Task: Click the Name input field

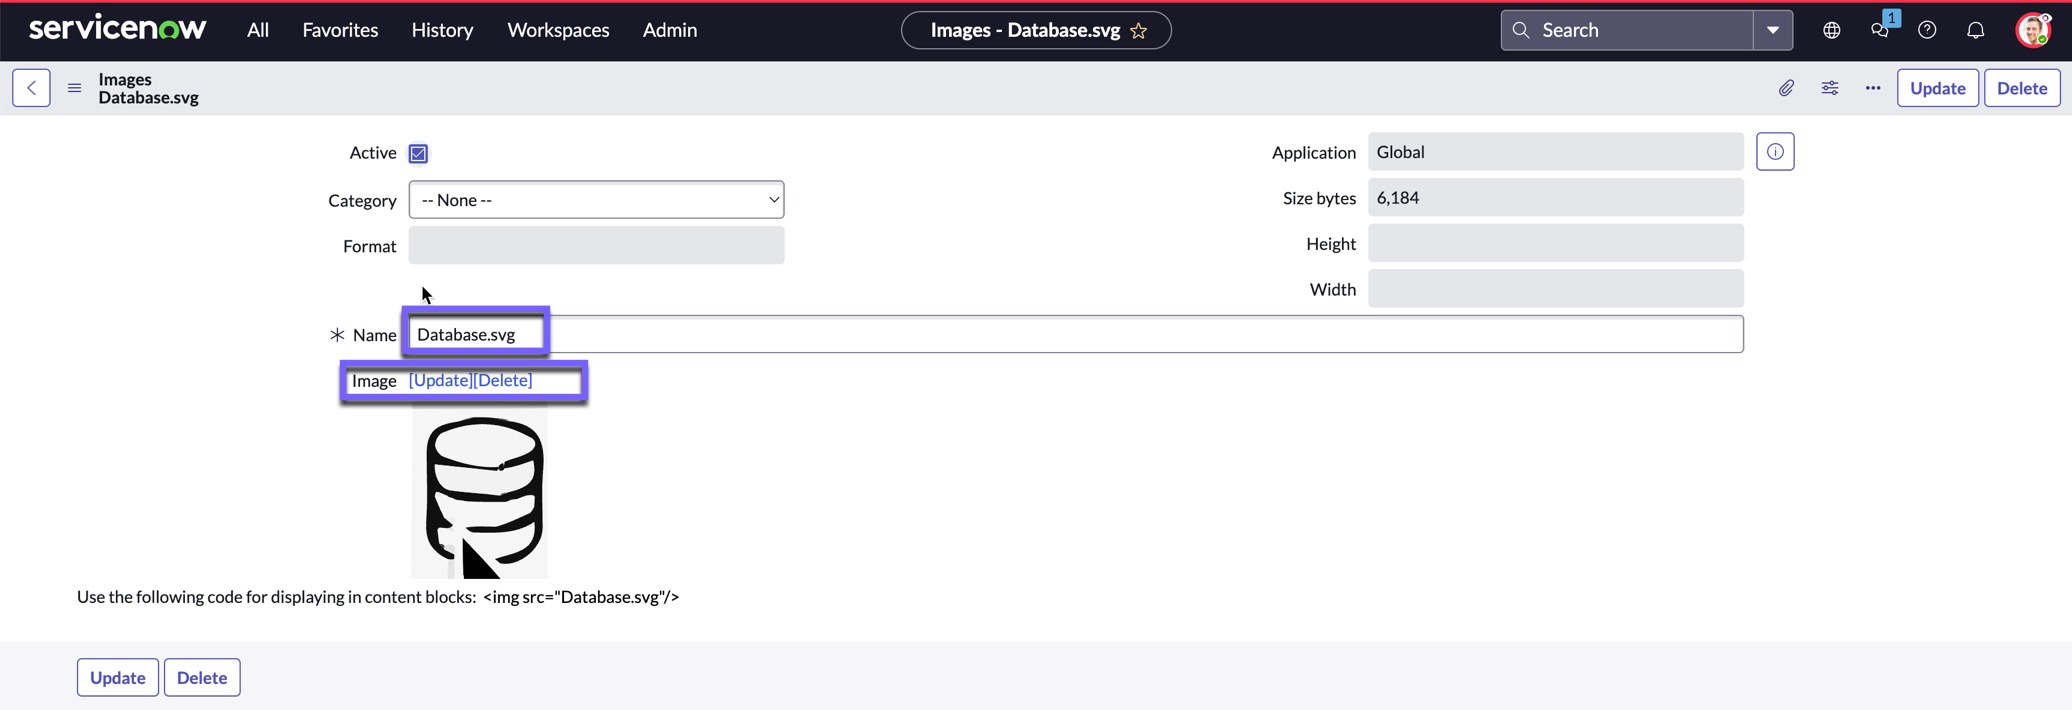Action: 1075,334
